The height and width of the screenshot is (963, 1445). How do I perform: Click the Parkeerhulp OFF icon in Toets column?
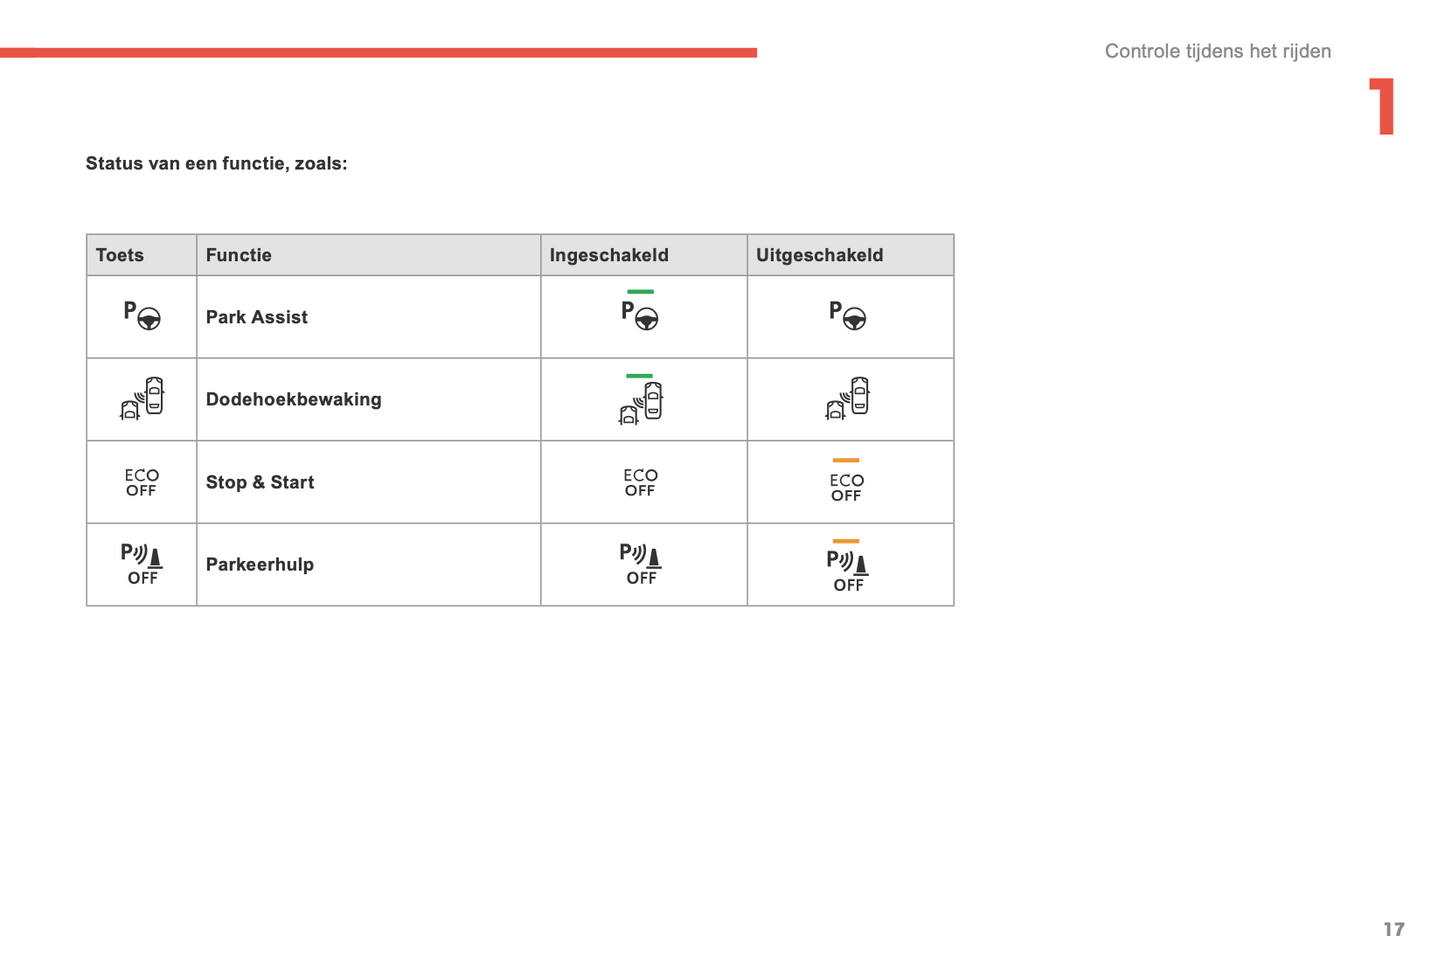coord(142,564)
